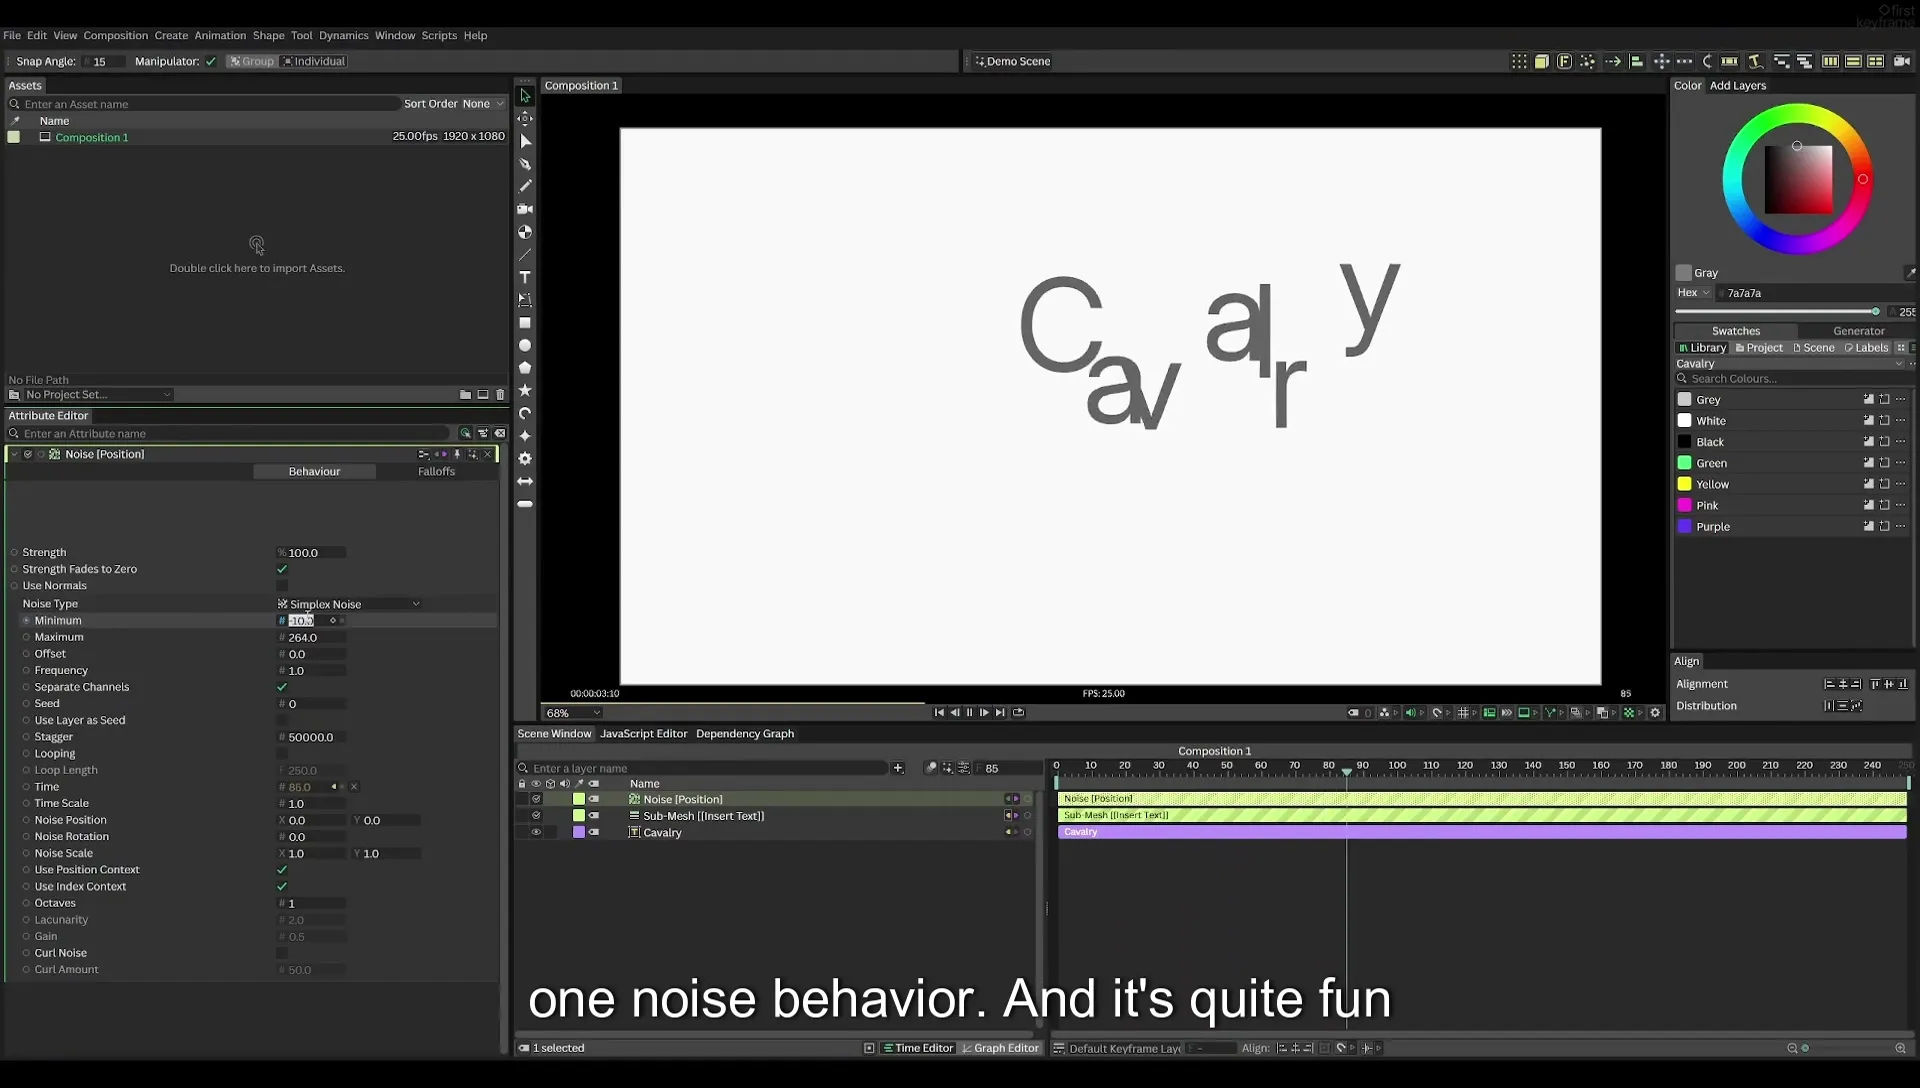The image size is (1920, 1088).
Task: Enable the Looping checkbox
Action: coord(282,754)
